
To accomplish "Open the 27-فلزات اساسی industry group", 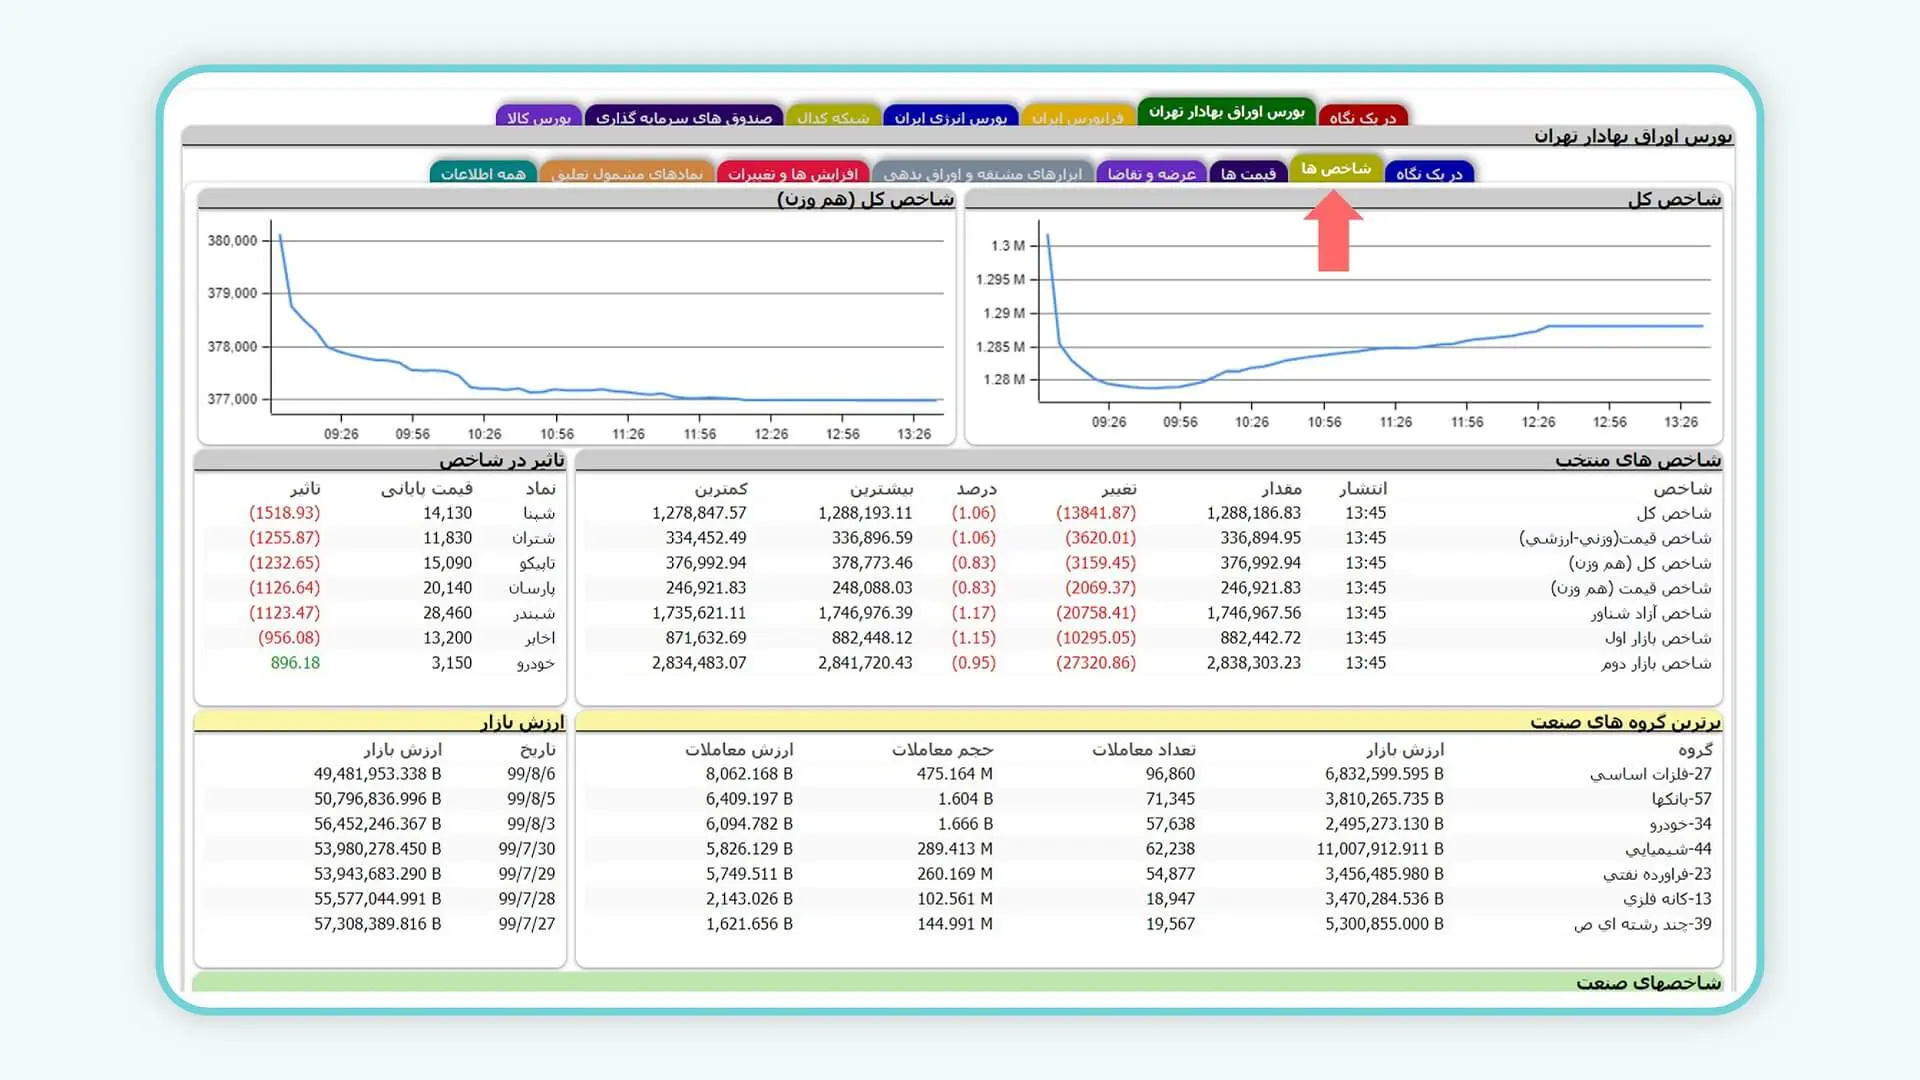I will coord(1651,774).
